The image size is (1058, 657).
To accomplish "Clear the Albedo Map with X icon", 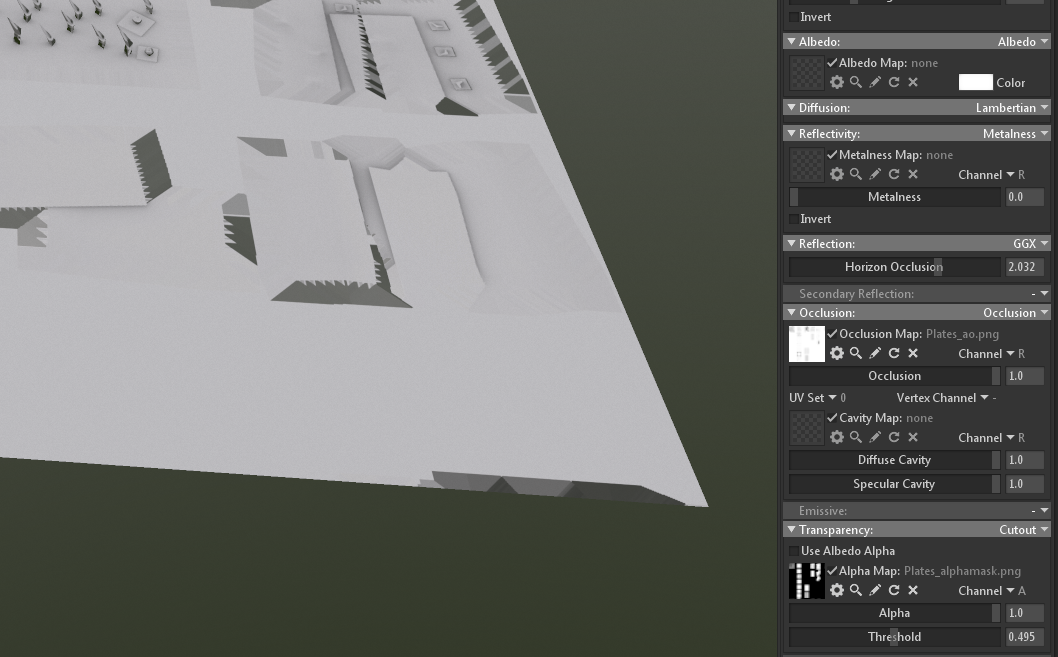I will 913,82.
